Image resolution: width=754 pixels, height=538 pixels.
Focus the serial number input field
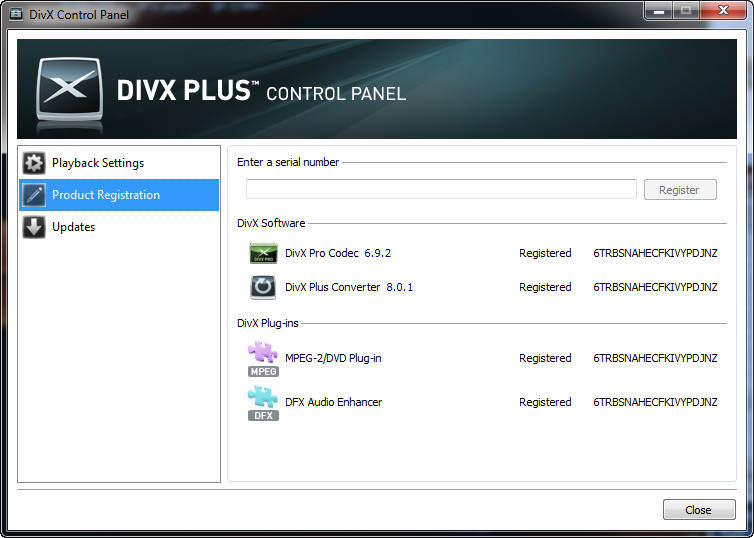point(441,189)
